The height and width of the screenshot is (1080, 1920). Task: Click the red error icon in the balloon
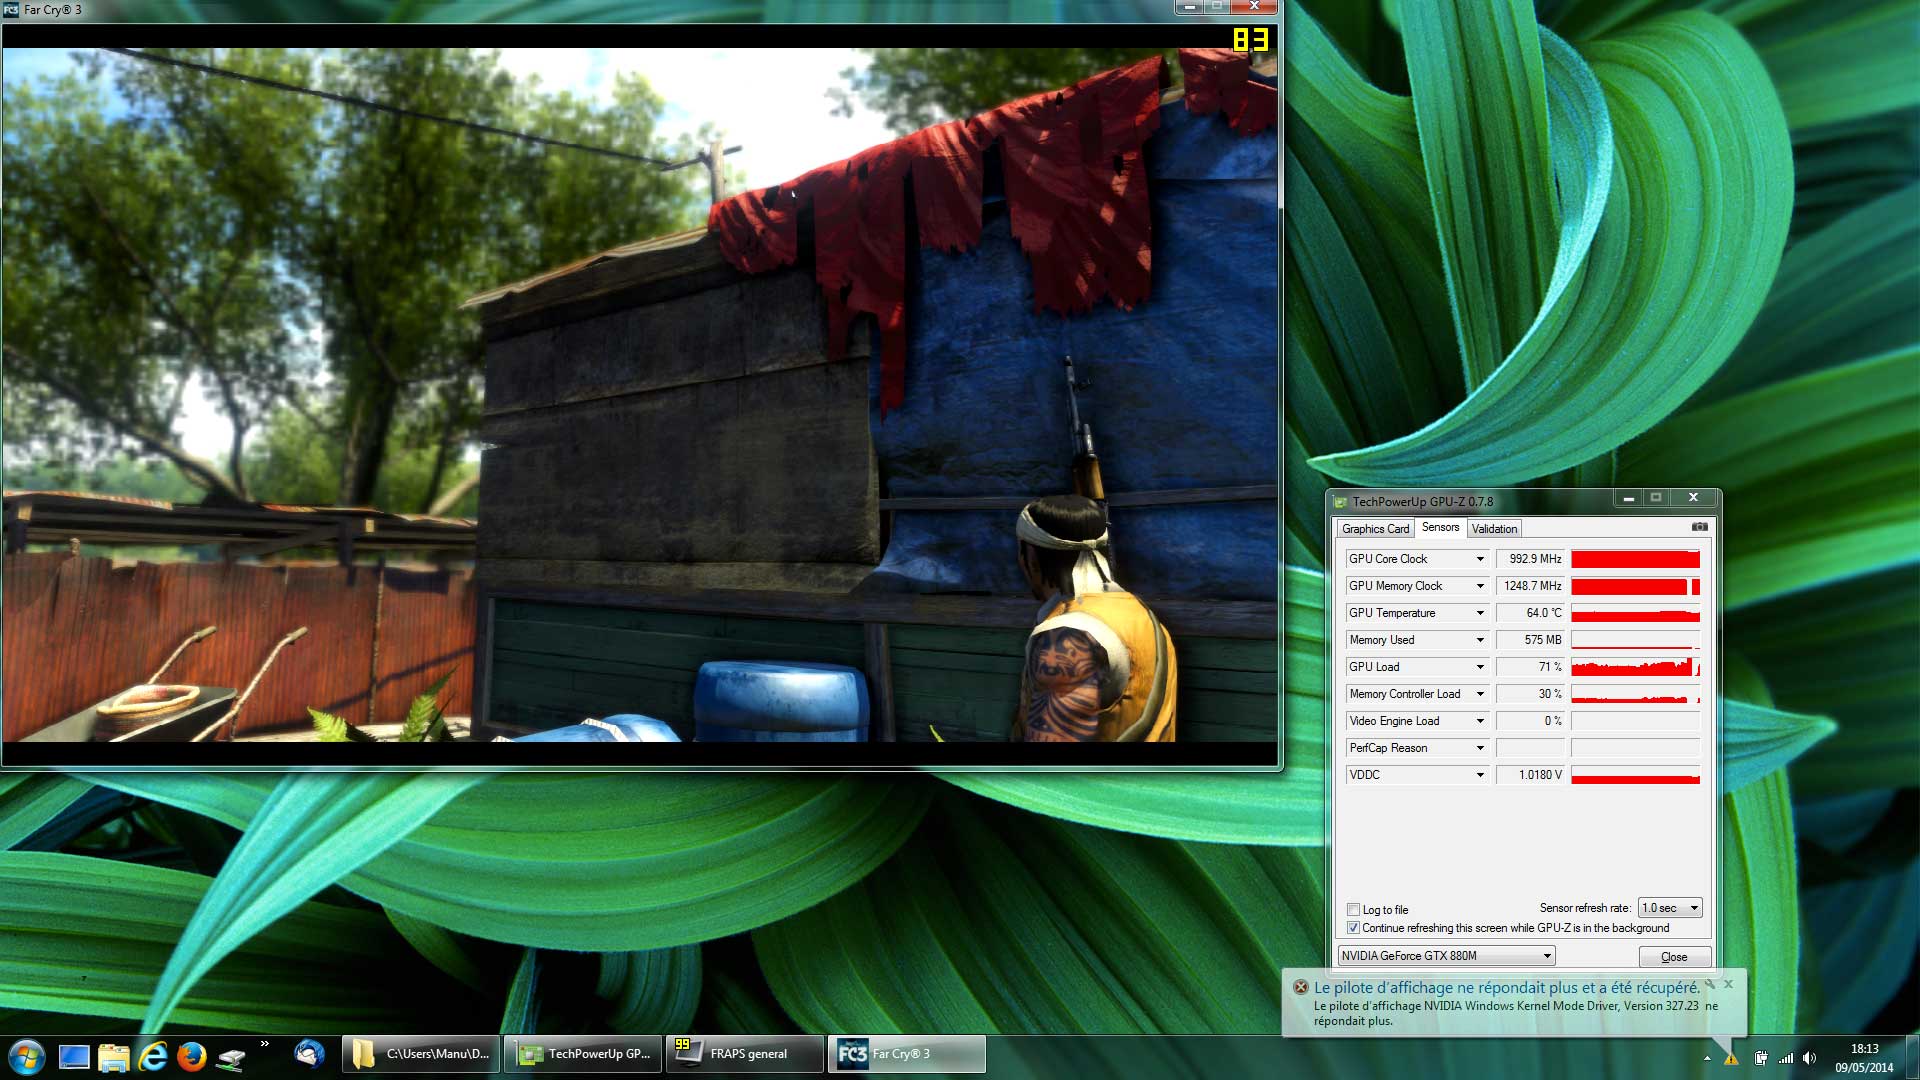[x=1301, y=987]
